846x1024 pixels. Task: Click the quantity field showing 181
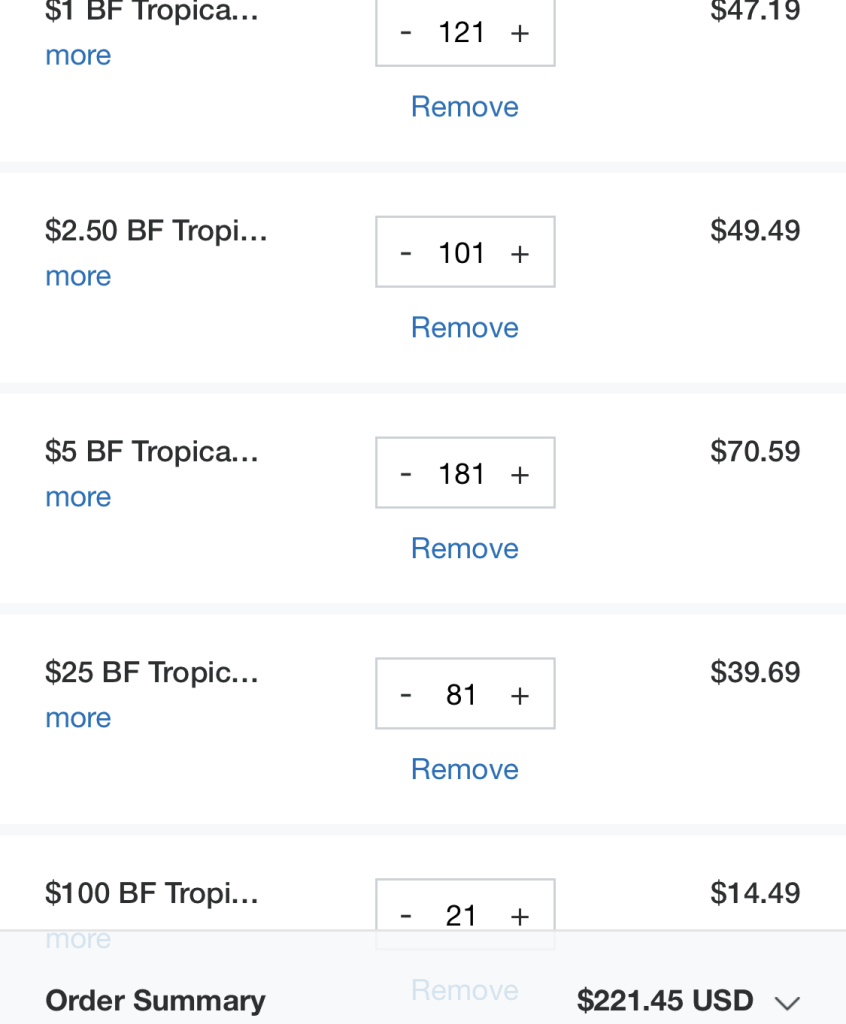[x=462, y=474]
